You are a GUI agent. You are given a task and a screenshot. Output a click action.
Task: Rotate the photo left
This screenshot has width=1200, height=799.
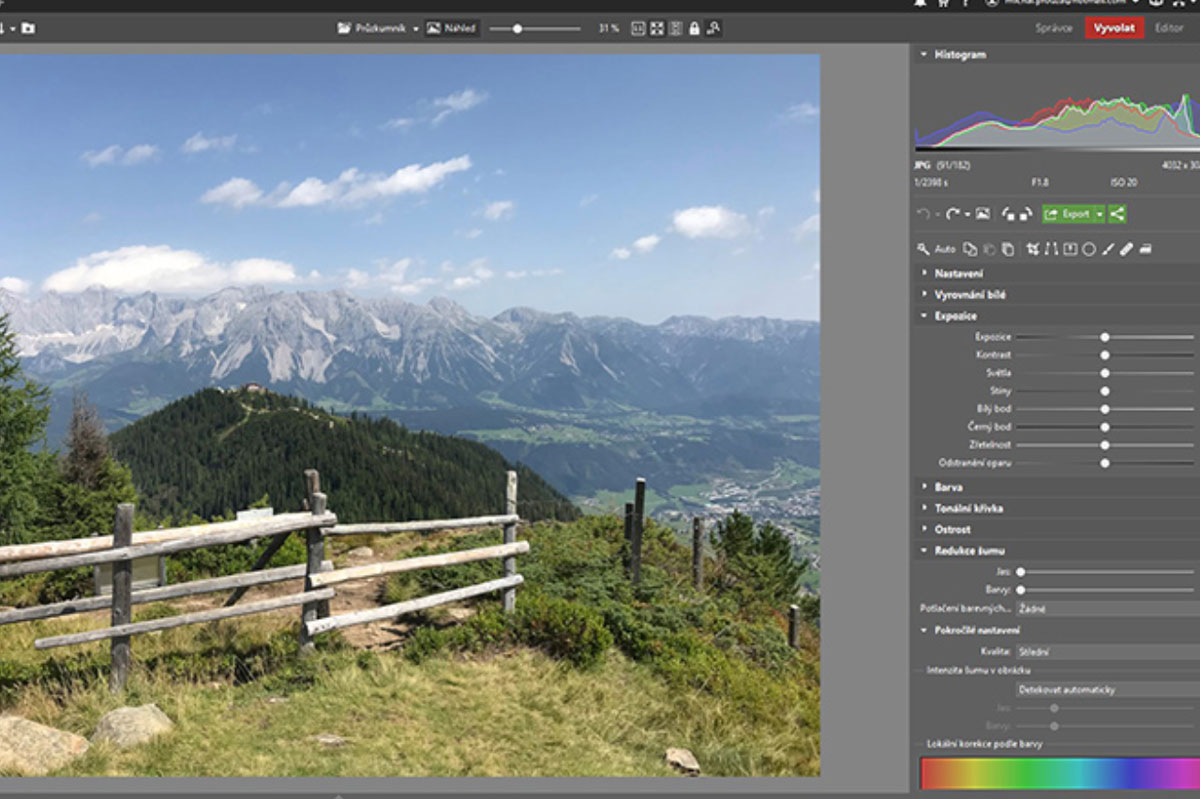tap(1007, 214)
